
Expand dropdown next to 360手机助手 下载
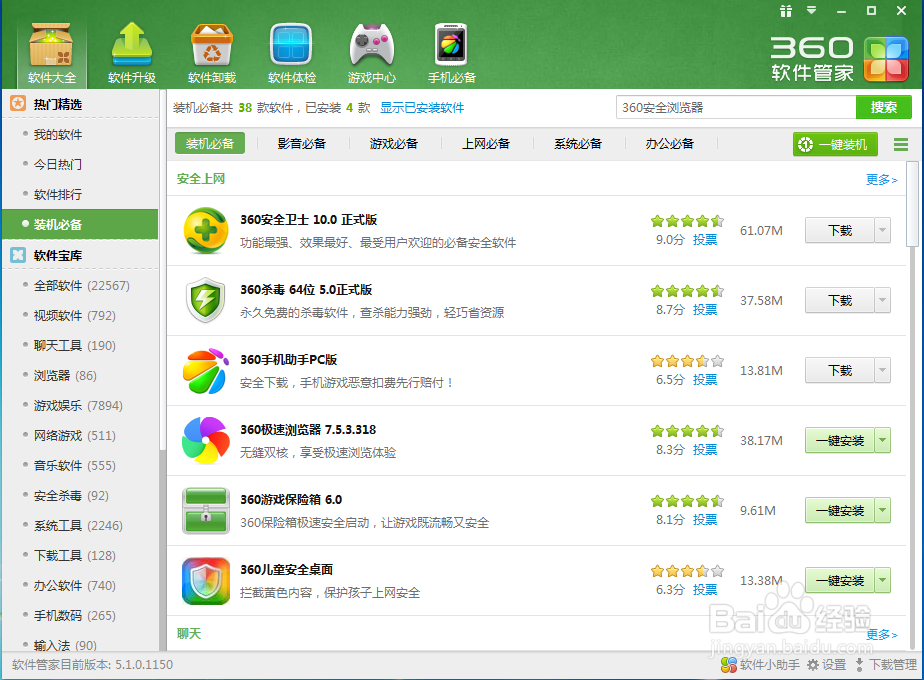pos(882,371)
